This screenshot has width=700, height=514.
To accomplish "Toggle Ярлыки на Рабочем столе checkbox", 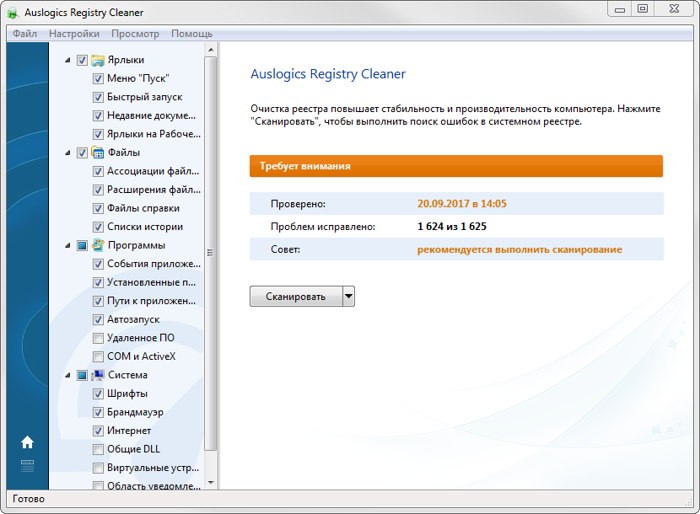I will tap(98, 134).
